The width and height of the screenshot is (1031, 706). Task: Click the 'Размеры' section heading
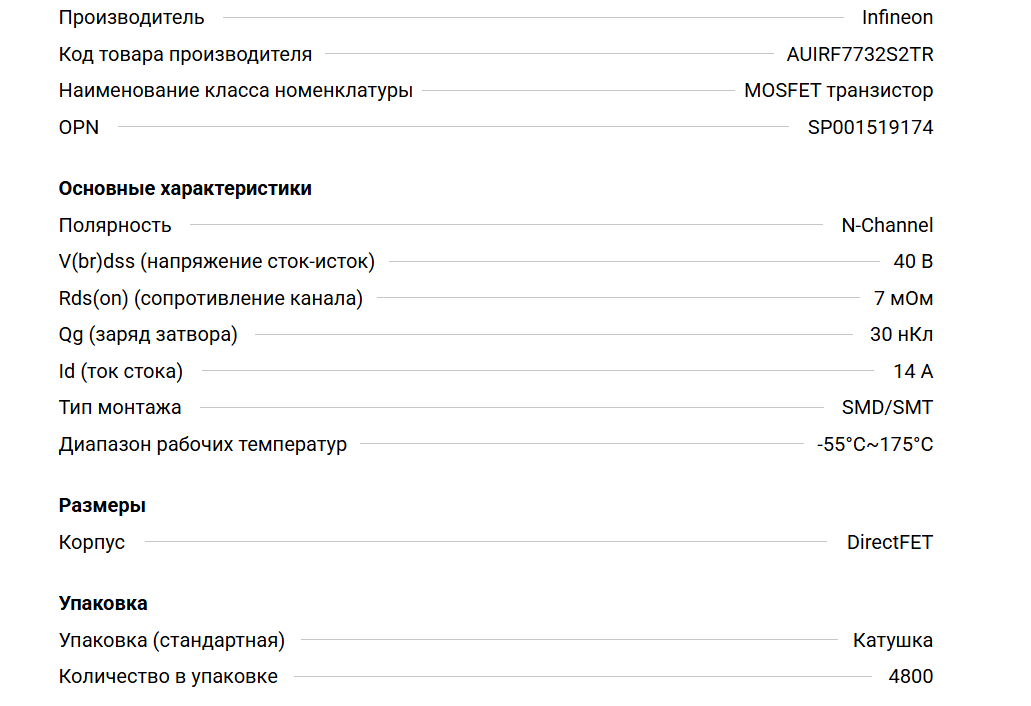point(102,505)
